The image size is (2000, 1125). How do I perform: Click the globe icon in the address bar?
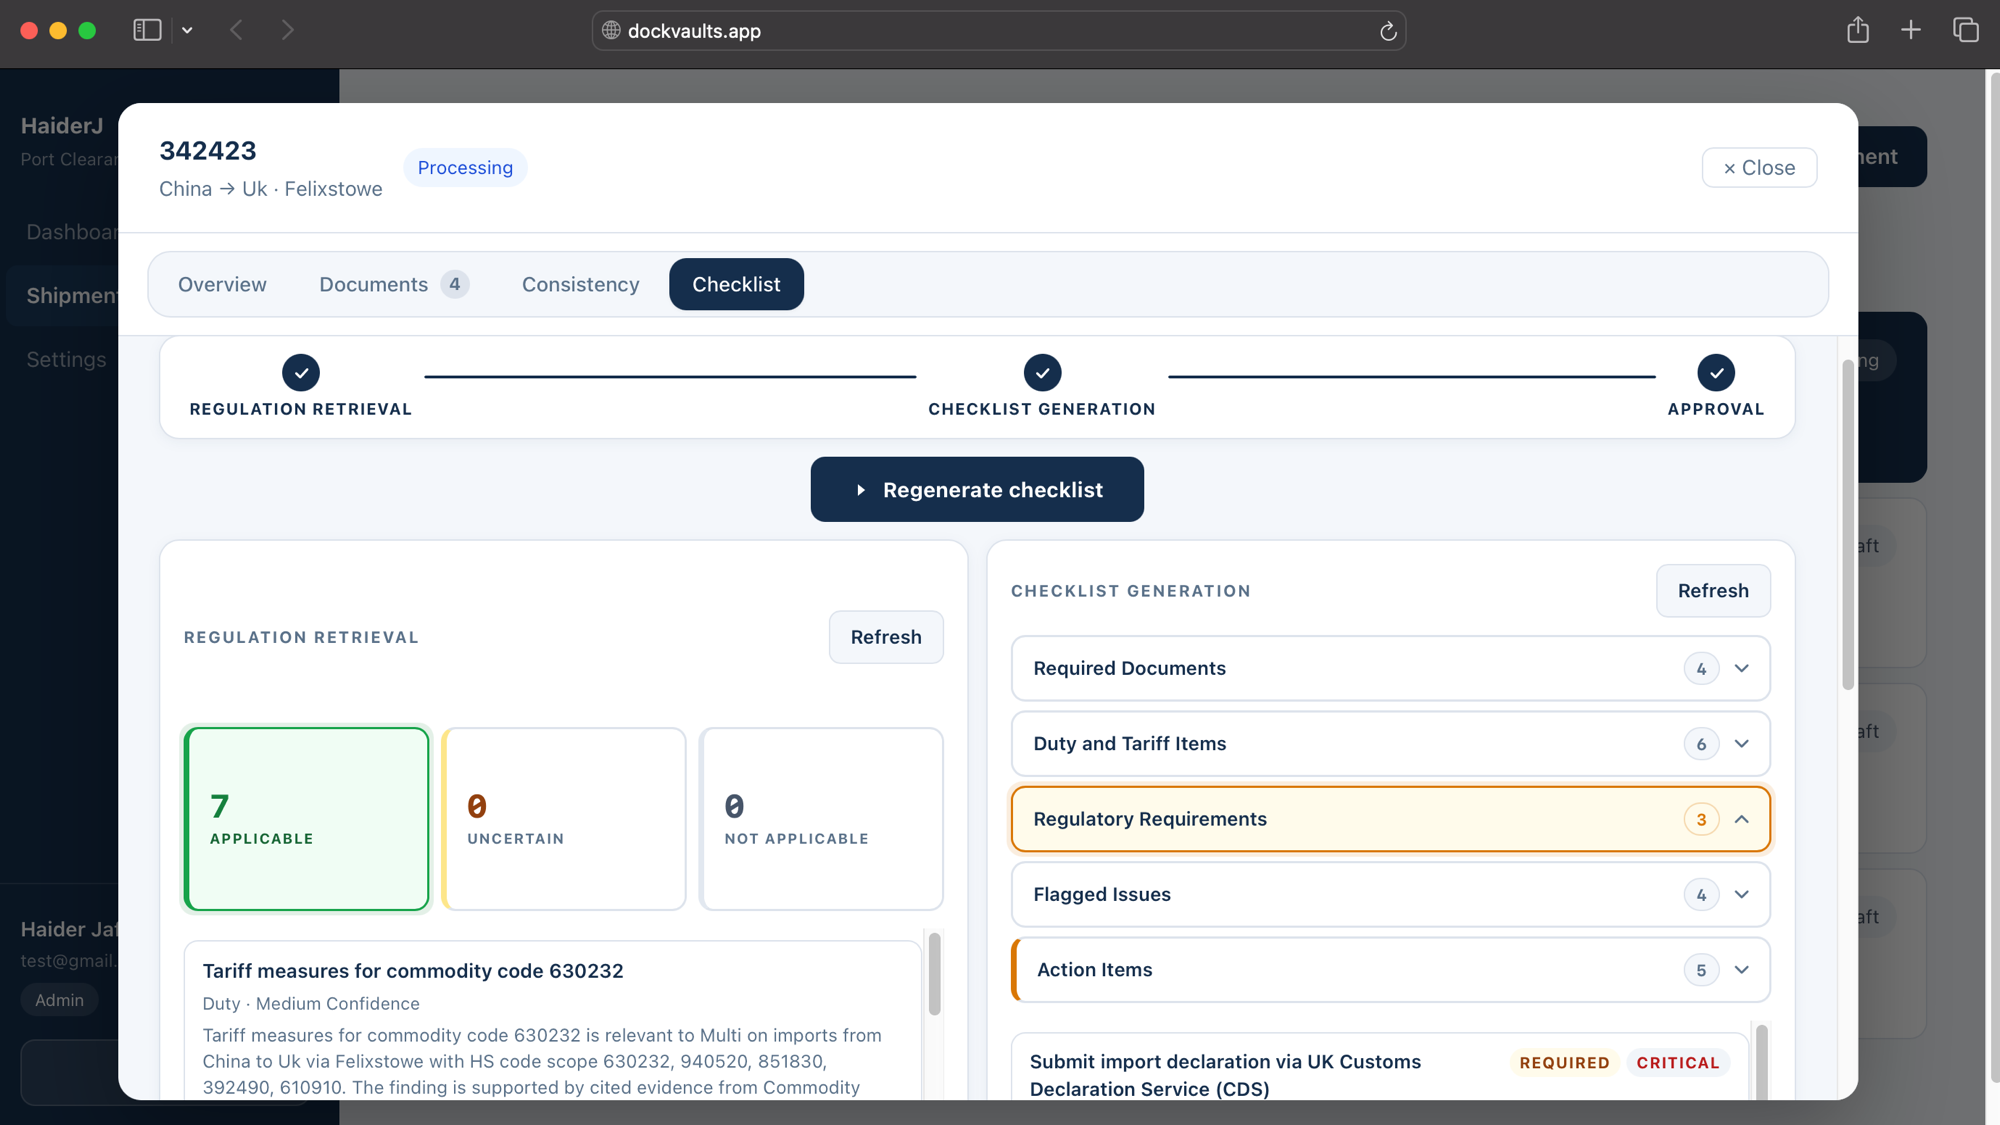(611, 30)
